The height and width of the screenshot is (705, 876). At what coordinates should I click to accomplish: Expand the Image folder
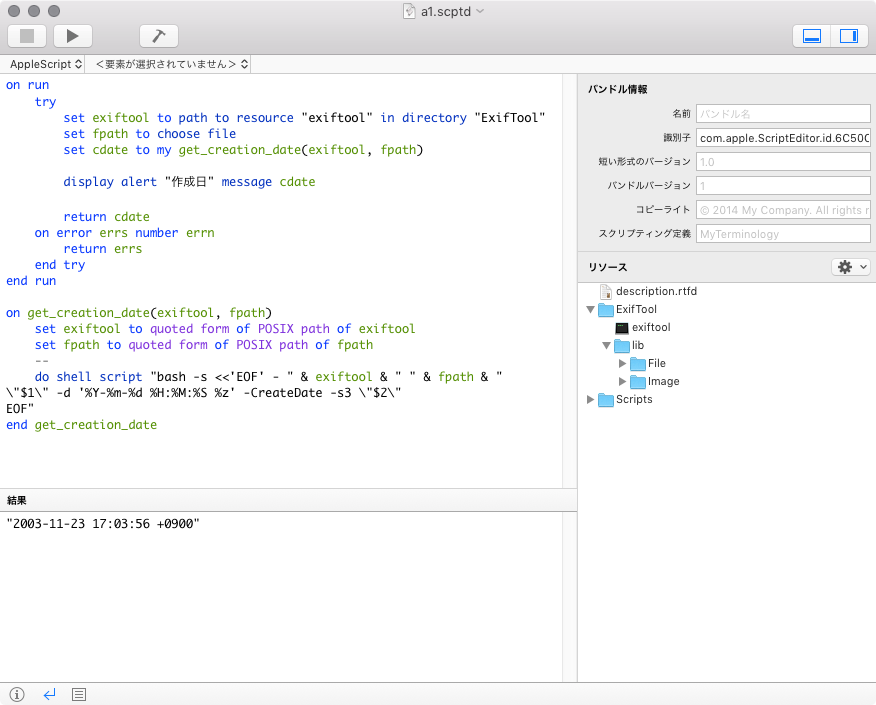622,382
